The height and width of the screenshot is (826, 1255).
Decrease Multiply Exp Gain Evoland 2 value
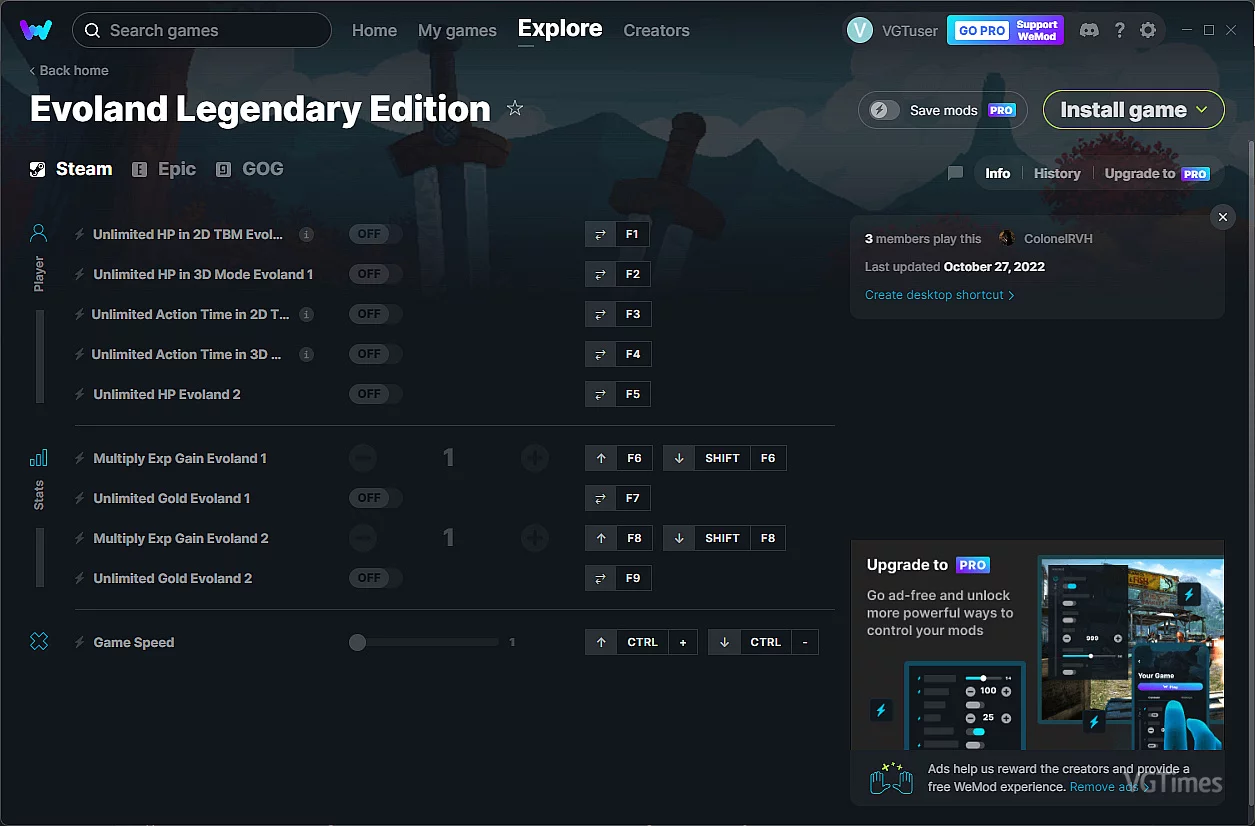tap(363, 538)
